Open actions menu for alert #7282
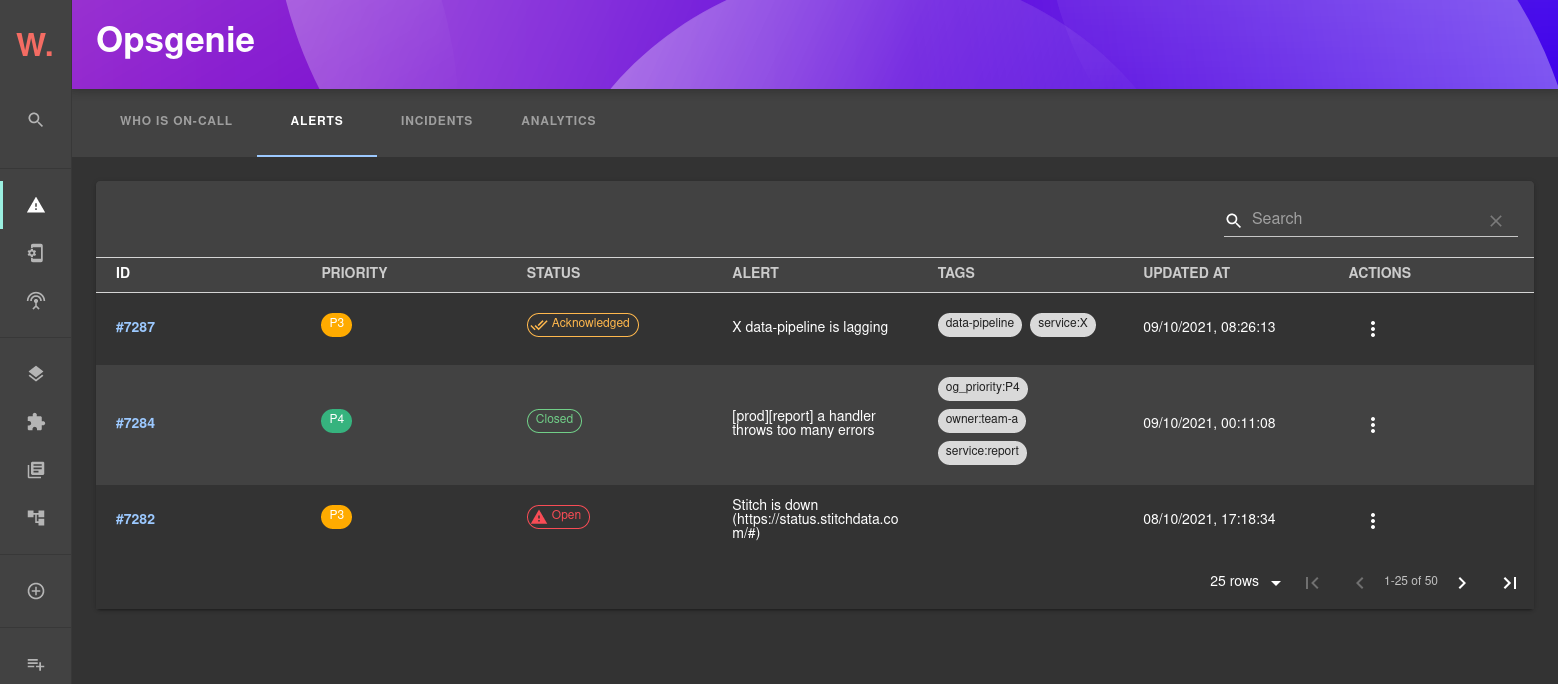Image resolution: width=1558 pixels, height=684 pixels. 1373,521
